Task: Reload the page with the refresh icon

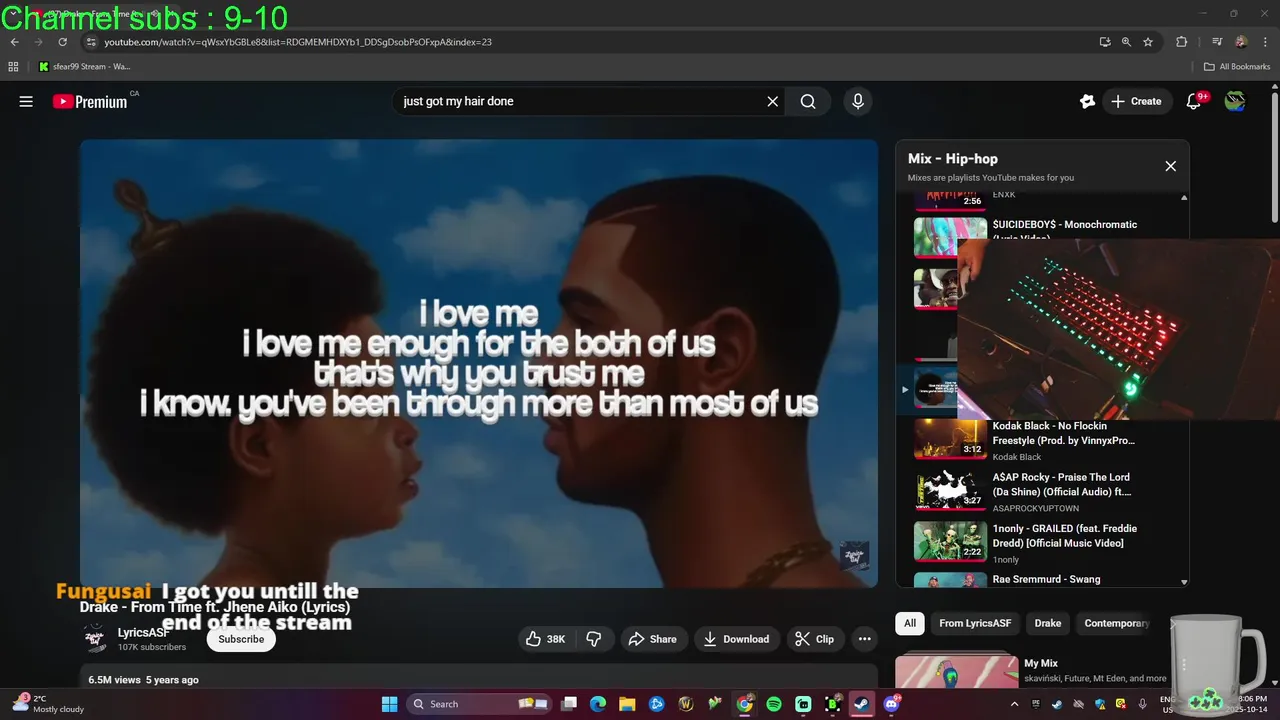Action: pos(62,42)
